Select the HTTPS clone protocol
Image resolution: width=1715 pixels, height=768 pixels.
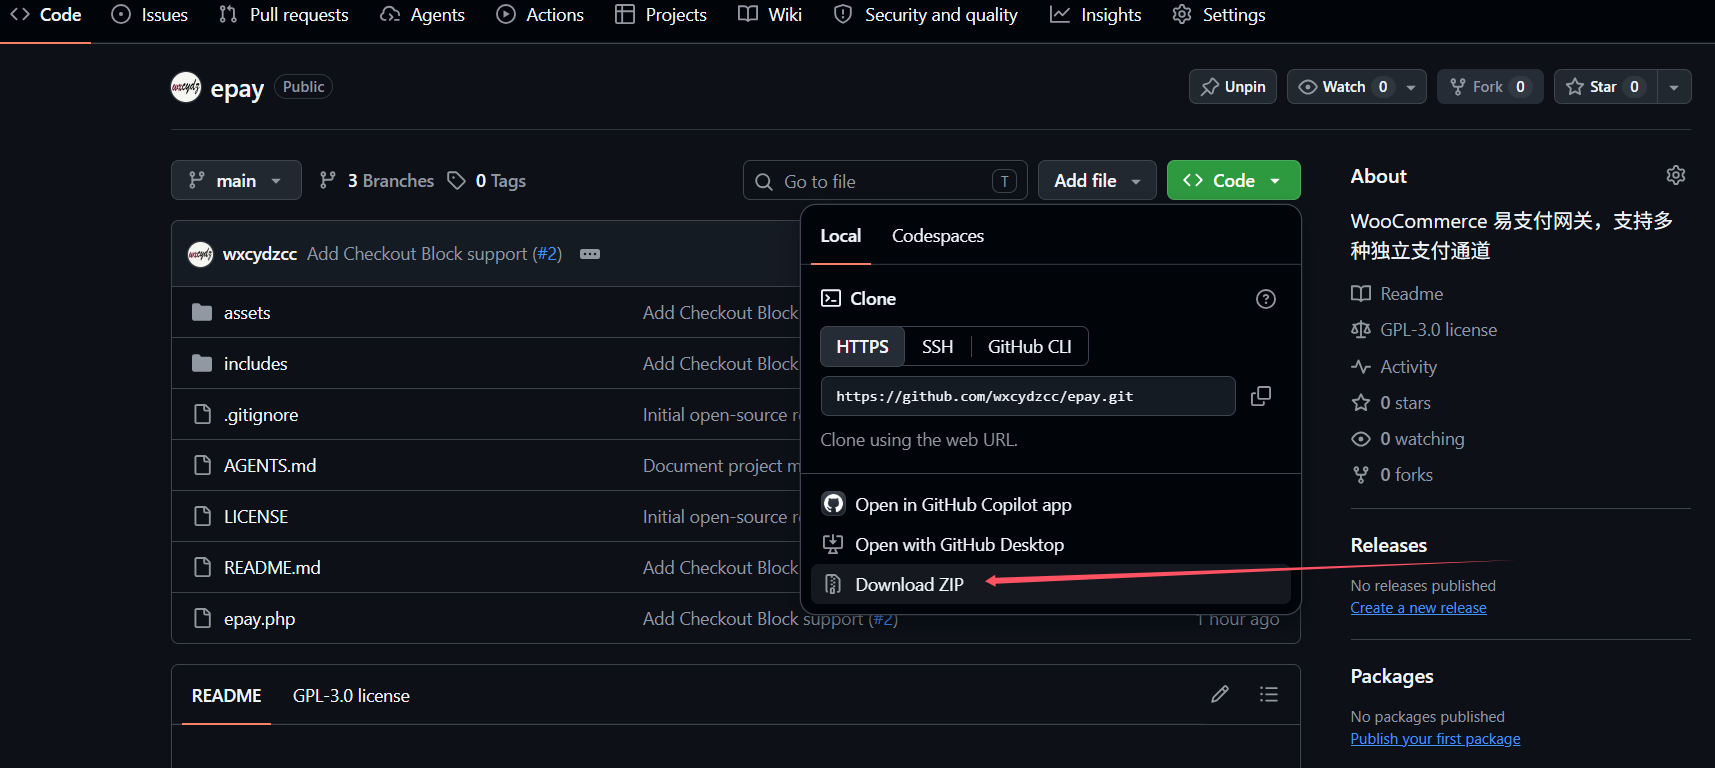point(862,346)
